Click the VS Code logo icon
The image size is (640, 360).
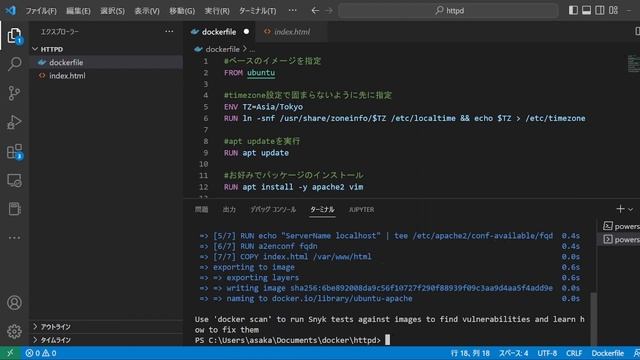pyautogui.click(x=11, y=10)
